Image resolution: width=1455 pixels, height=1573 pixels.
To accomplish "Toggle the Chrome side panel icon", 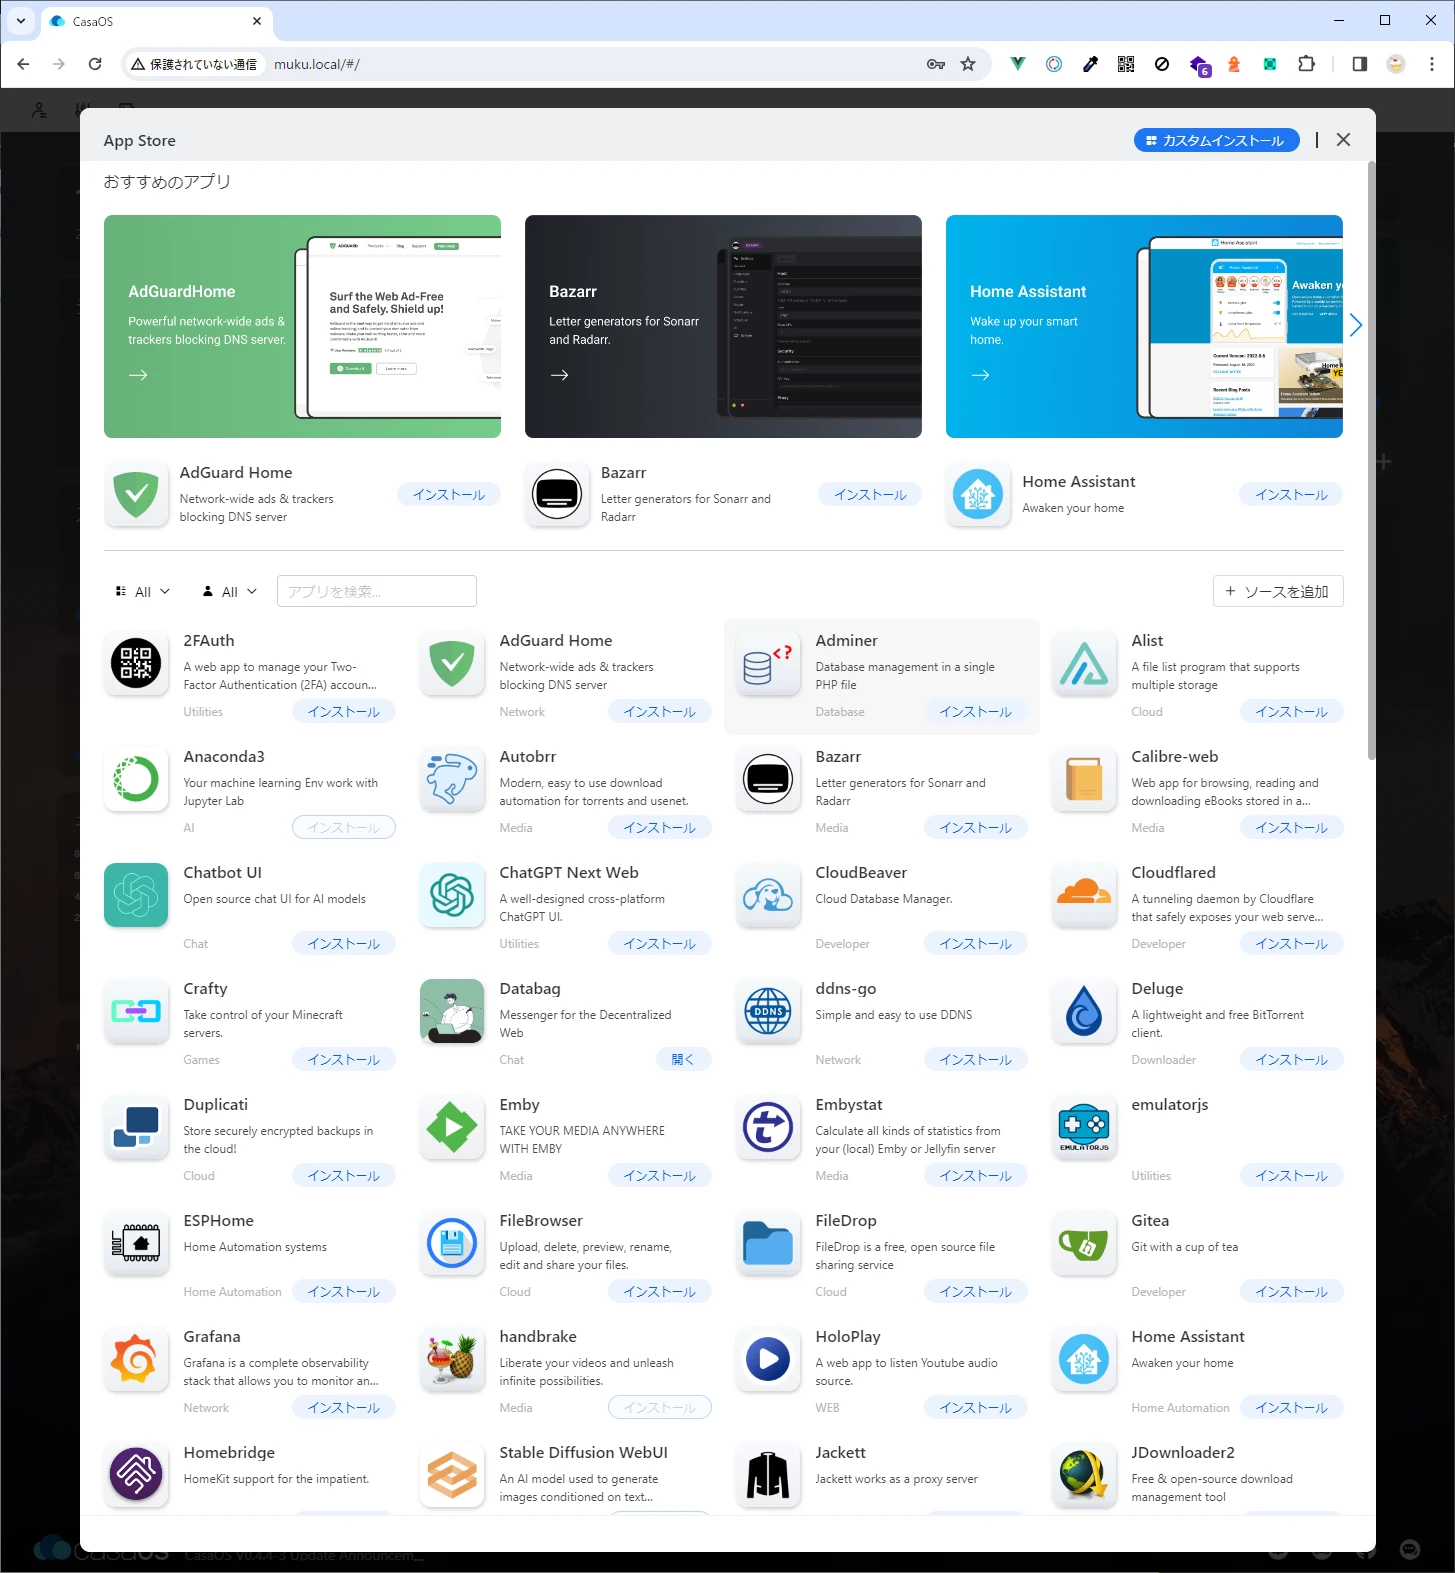I will [1359, 64].
